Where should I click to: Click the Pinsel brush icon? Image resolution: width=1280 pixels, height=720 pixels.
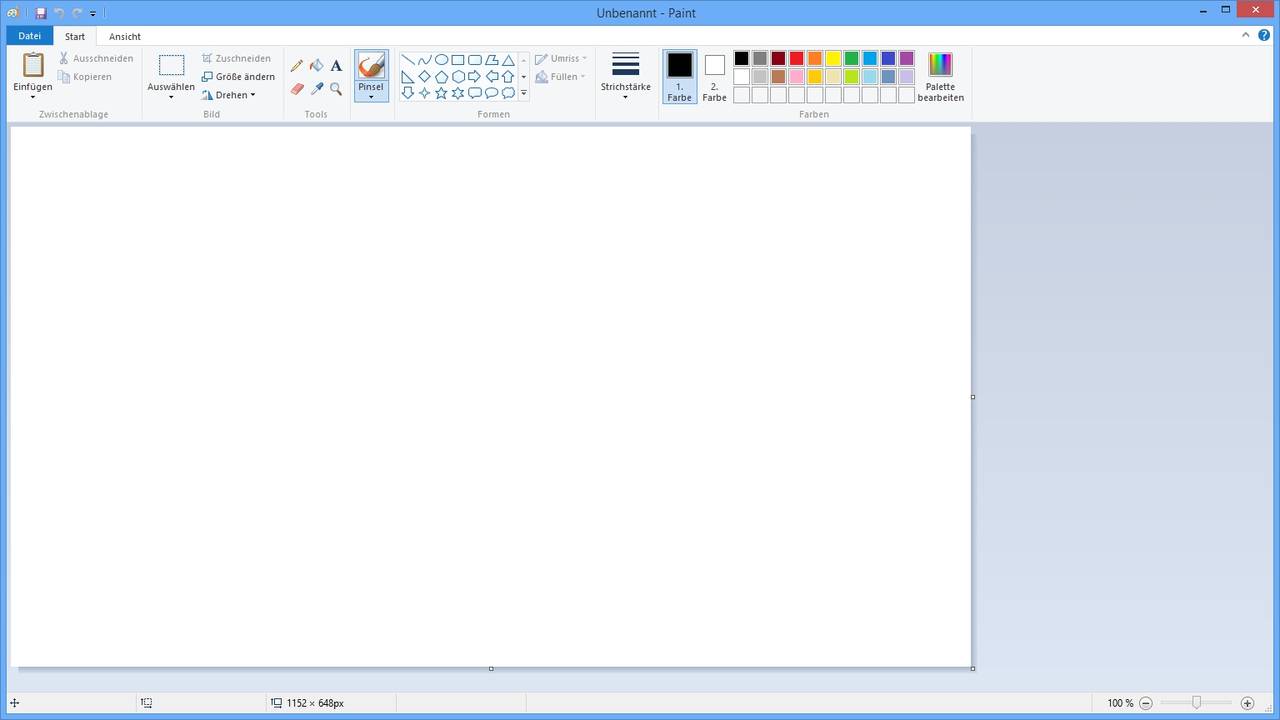371,65
